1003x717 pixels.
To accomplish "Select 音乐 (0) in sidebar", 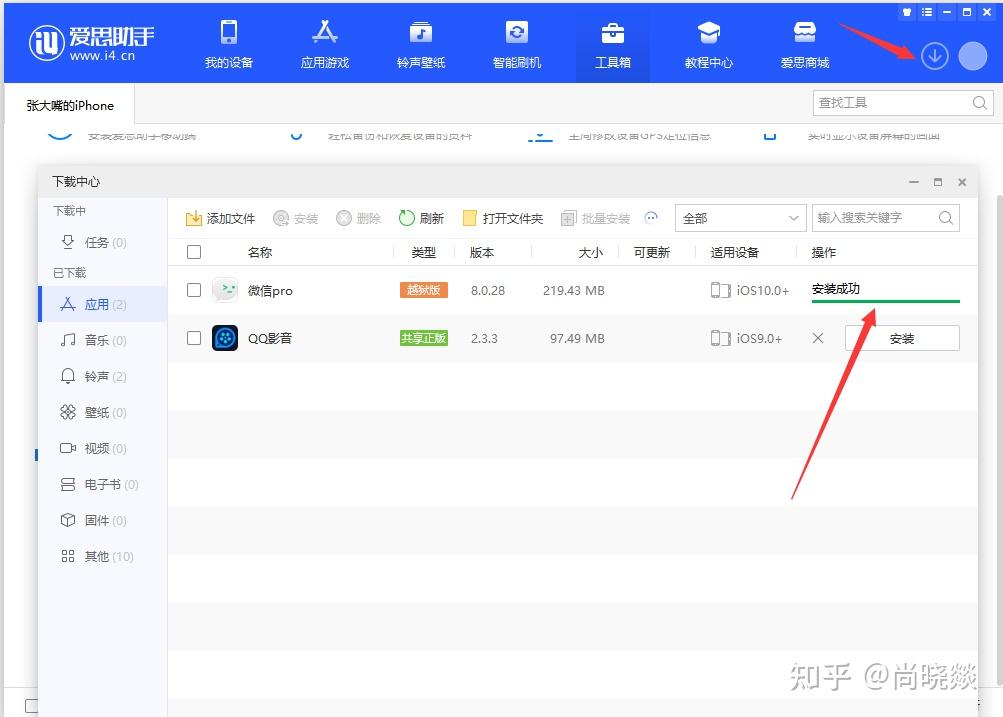I will (x=104, y=340).
